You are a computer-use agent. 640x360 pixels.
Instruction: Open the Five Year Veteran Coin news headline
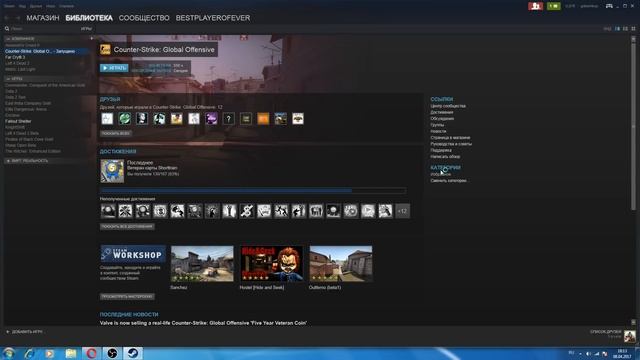(x=203, y=323)
